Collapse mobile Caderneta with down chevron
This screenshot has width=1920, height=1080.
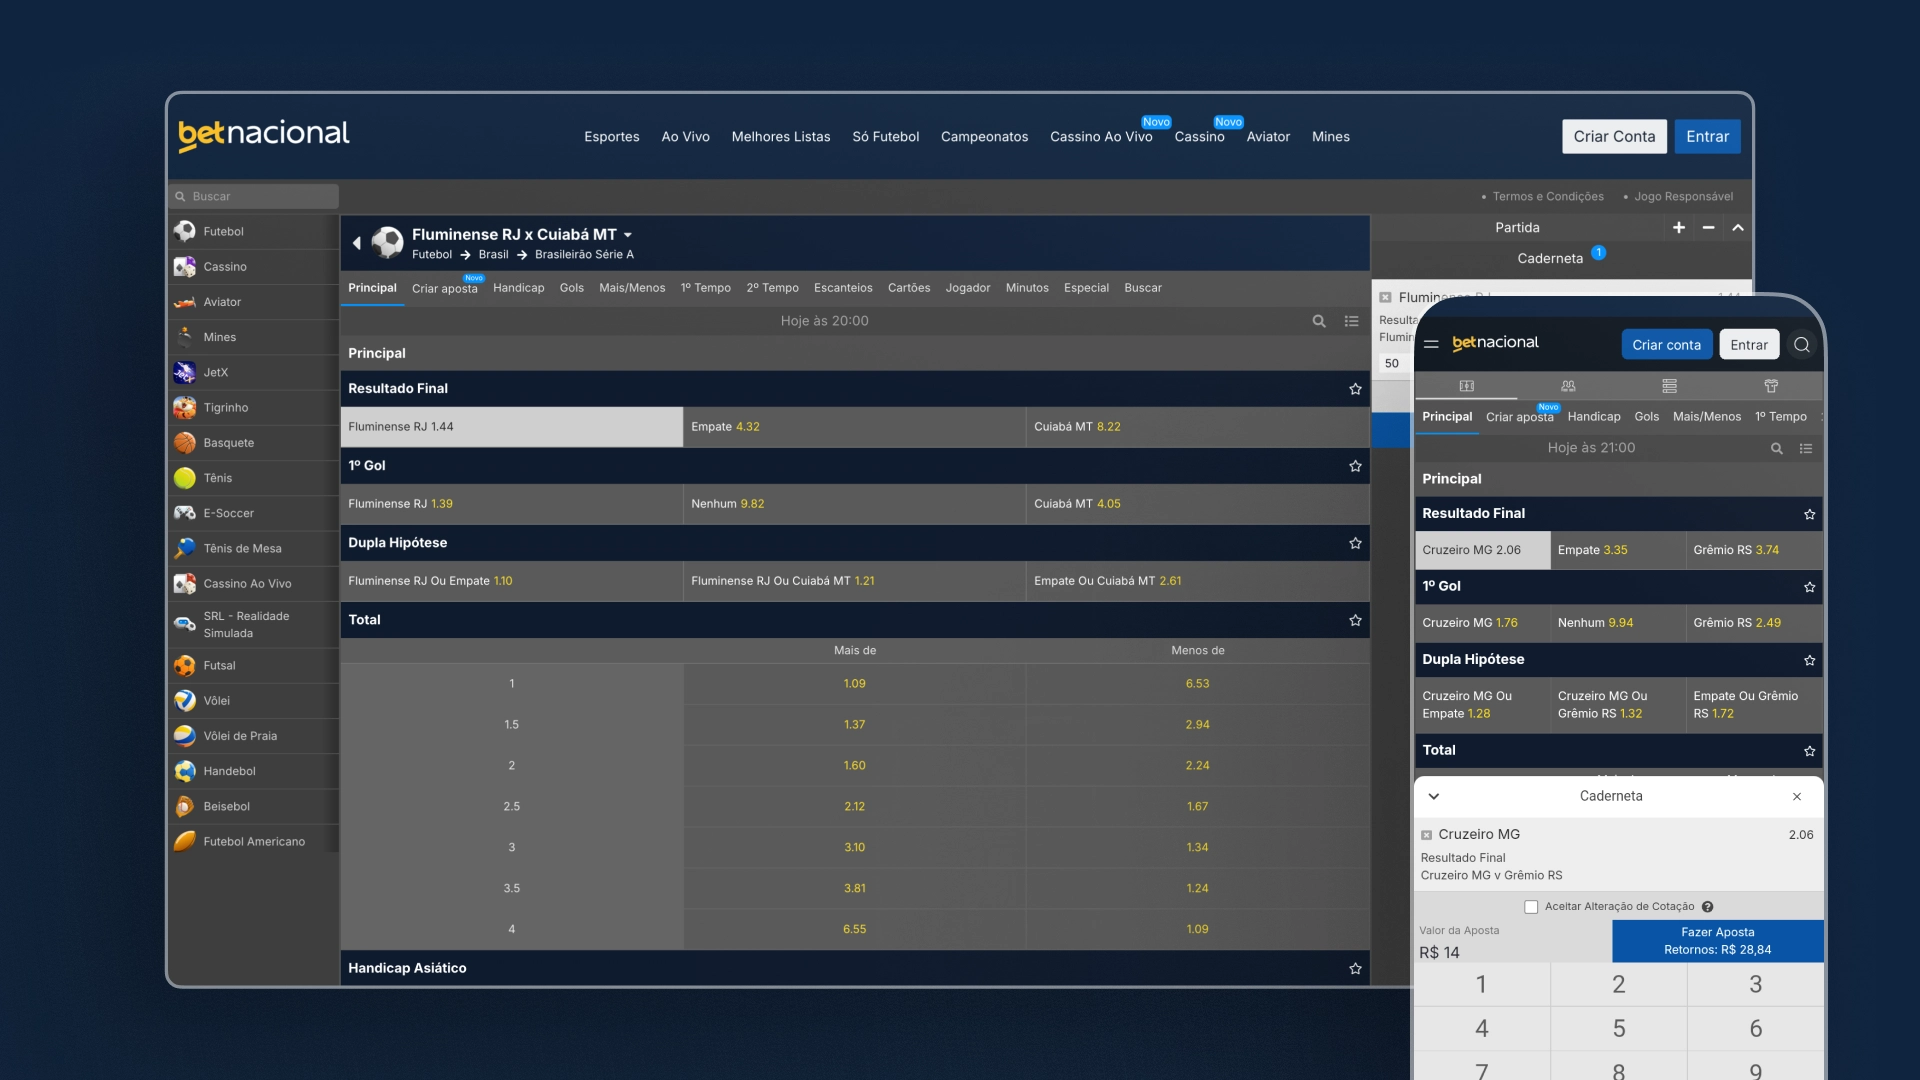[1434, 797]
